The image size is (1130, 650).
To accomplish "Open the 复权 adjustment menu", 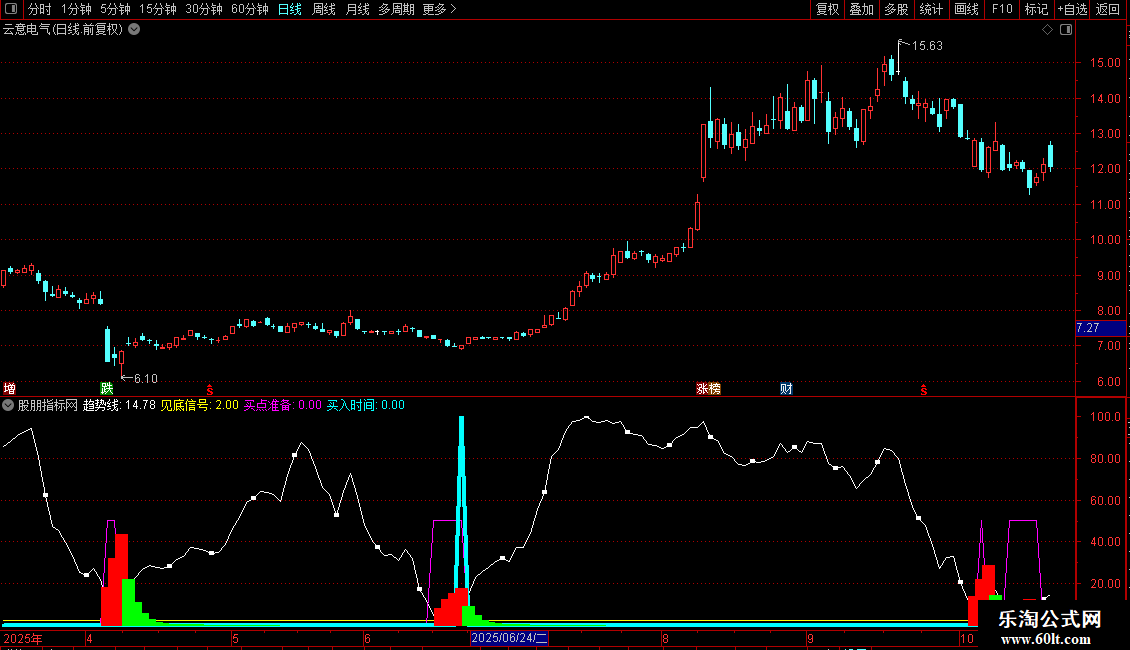I will 827,9.
